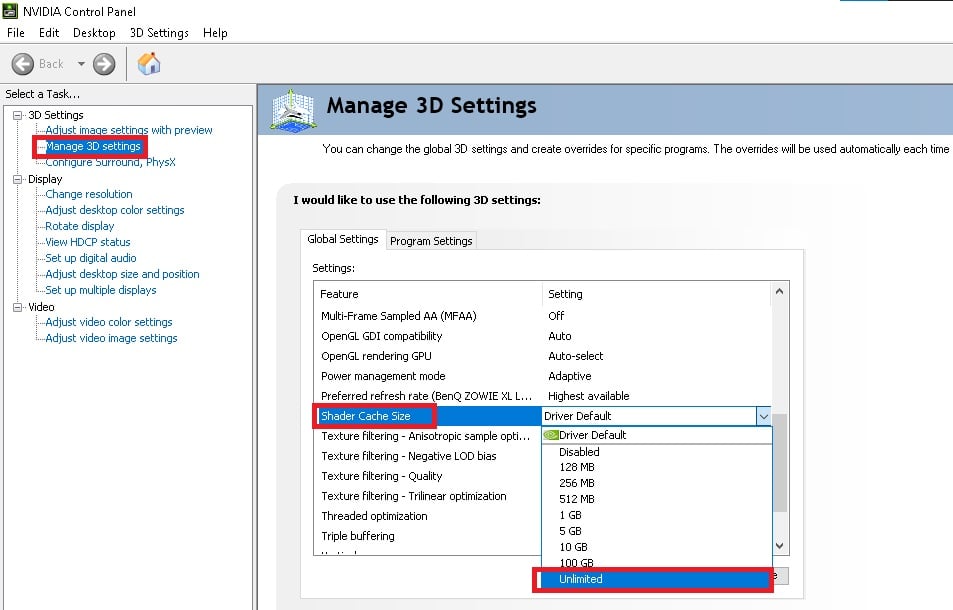Open Set up multiple displays link
The width and height of the screenshot is (953, 610).
tap(101, 290)
